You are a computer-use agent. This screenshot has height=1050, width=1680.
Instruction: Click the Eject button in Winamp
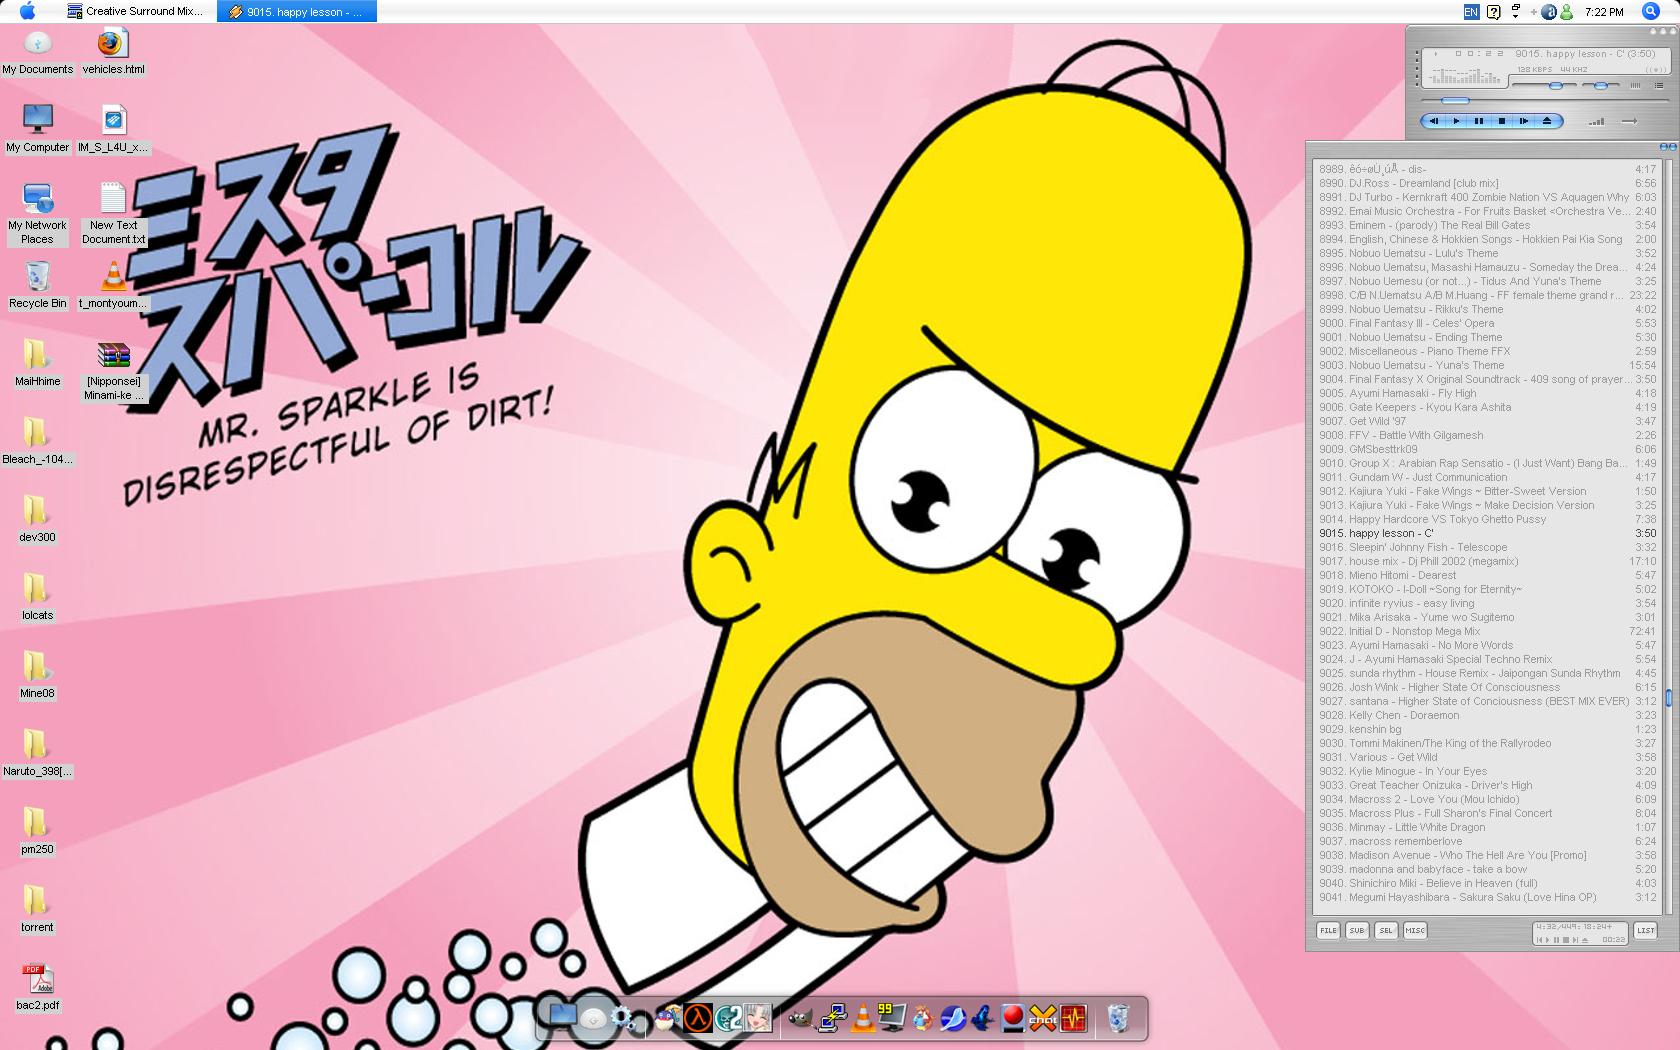(x=1547, y=121)
